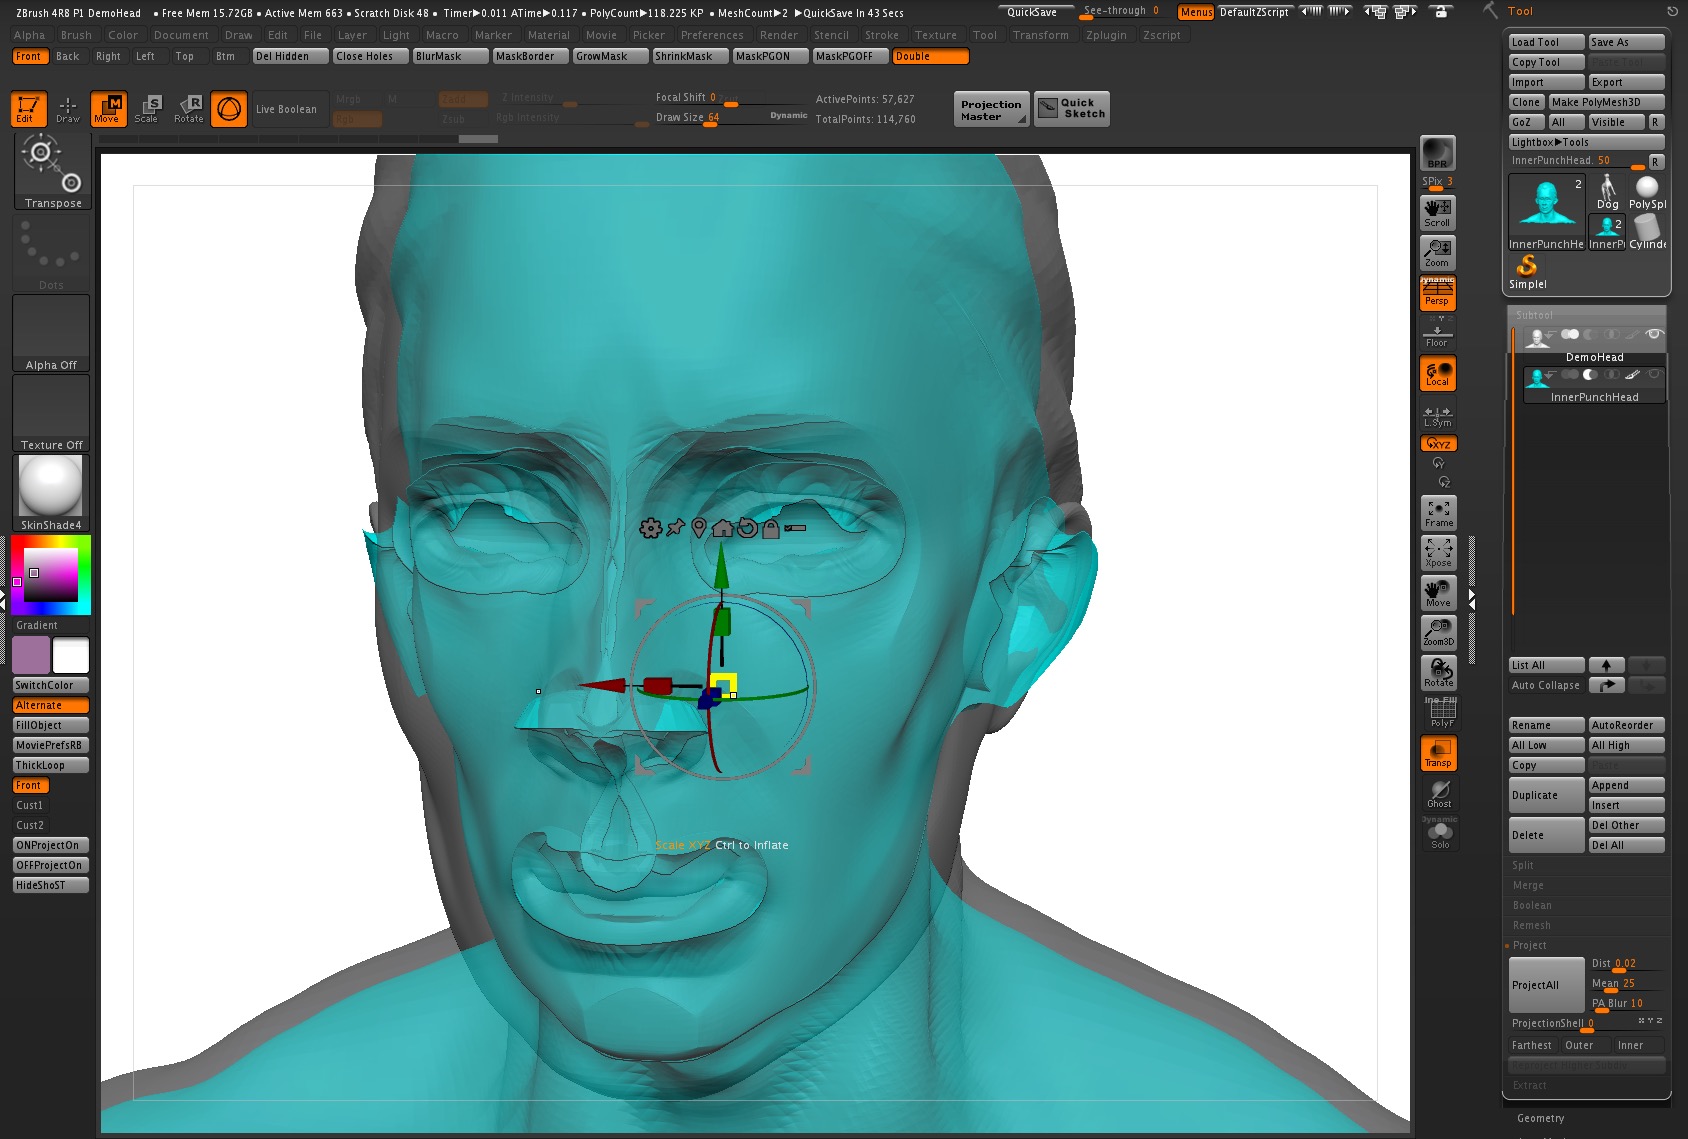Viewport: 1688px width, 1139px height.
Task: Open the Lightbox Tools browser
Action: (1586, 142)
